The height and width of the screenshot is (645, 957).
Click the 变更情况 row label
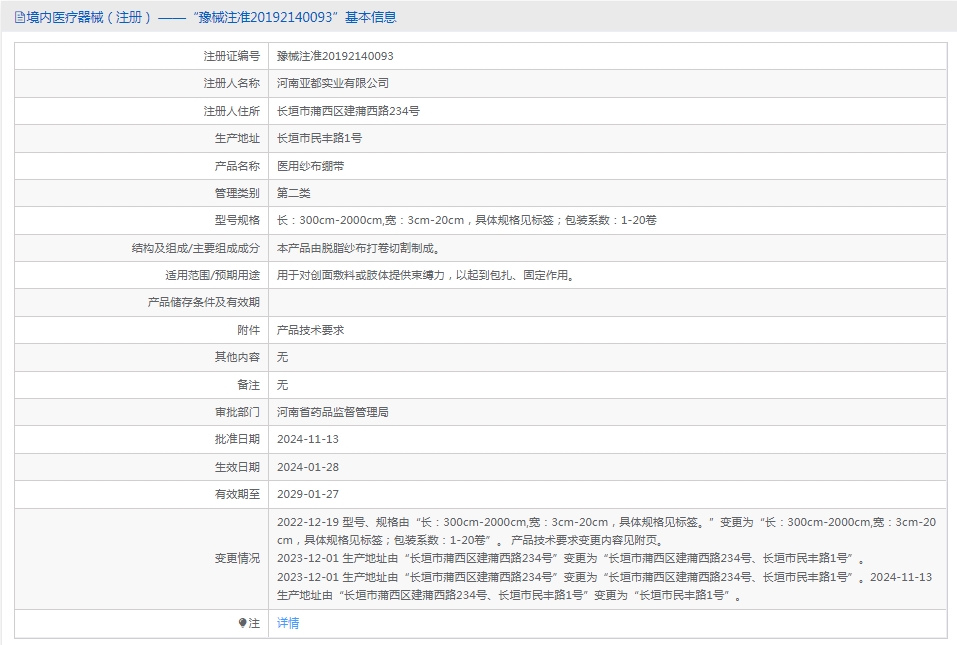(x=237, y=558)
